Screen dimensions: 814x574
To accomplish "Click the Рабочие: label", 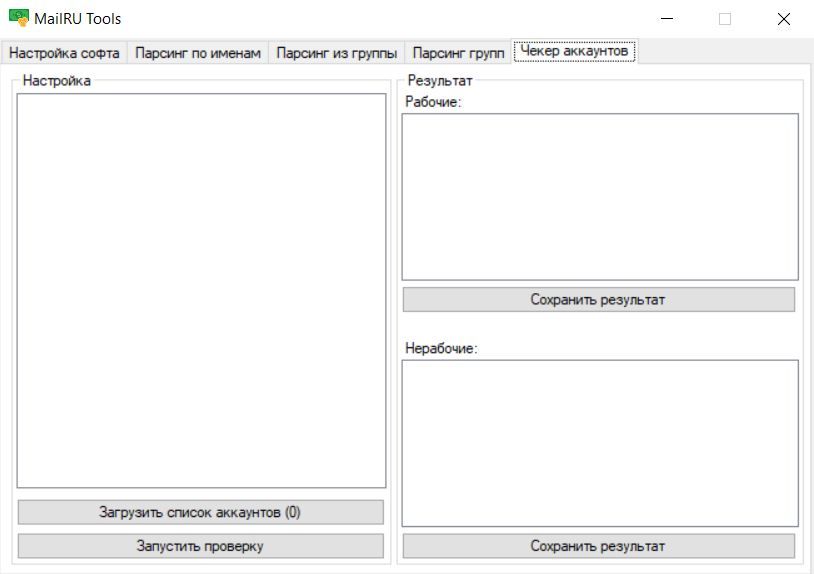I will [x=433, y=102].
